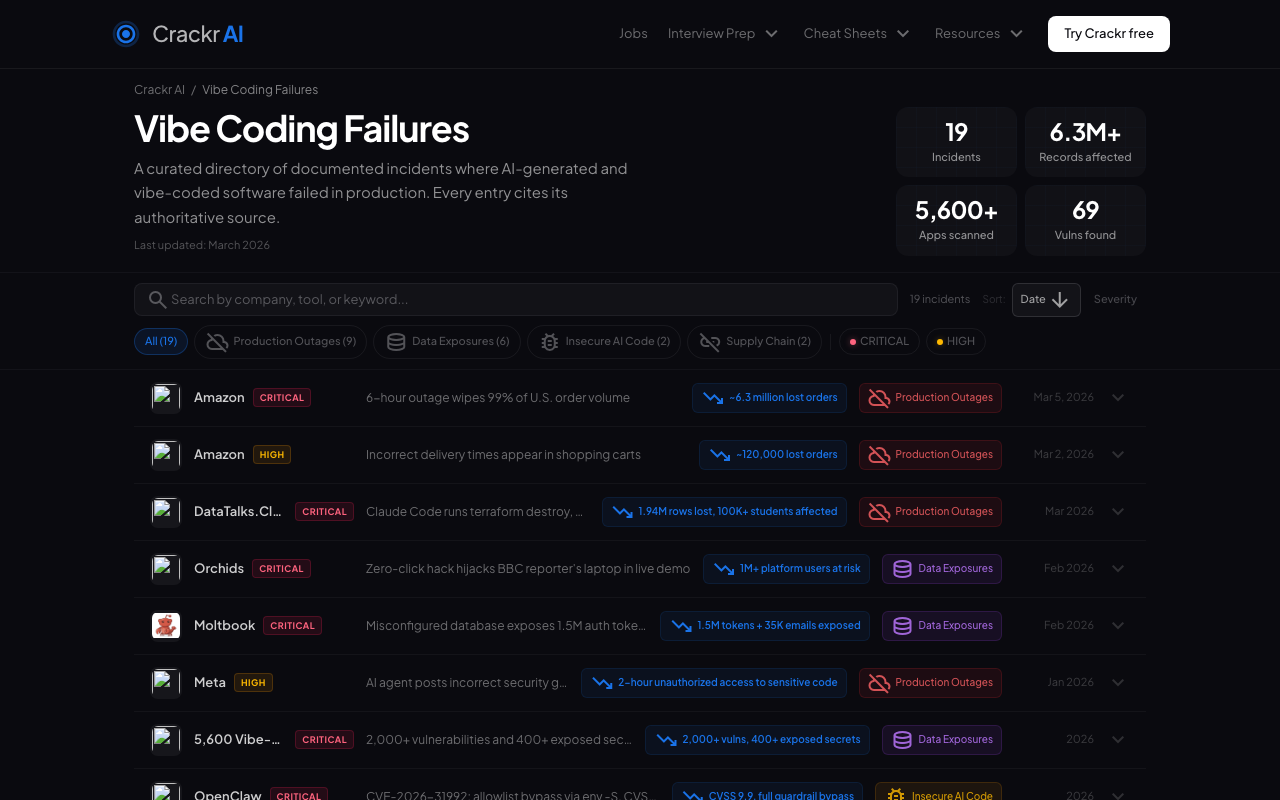The height and width of the screenshot is (800, 1280).
Task: Expand the Cheat Sheets navigation dropdown
Action: click(856, 33)
